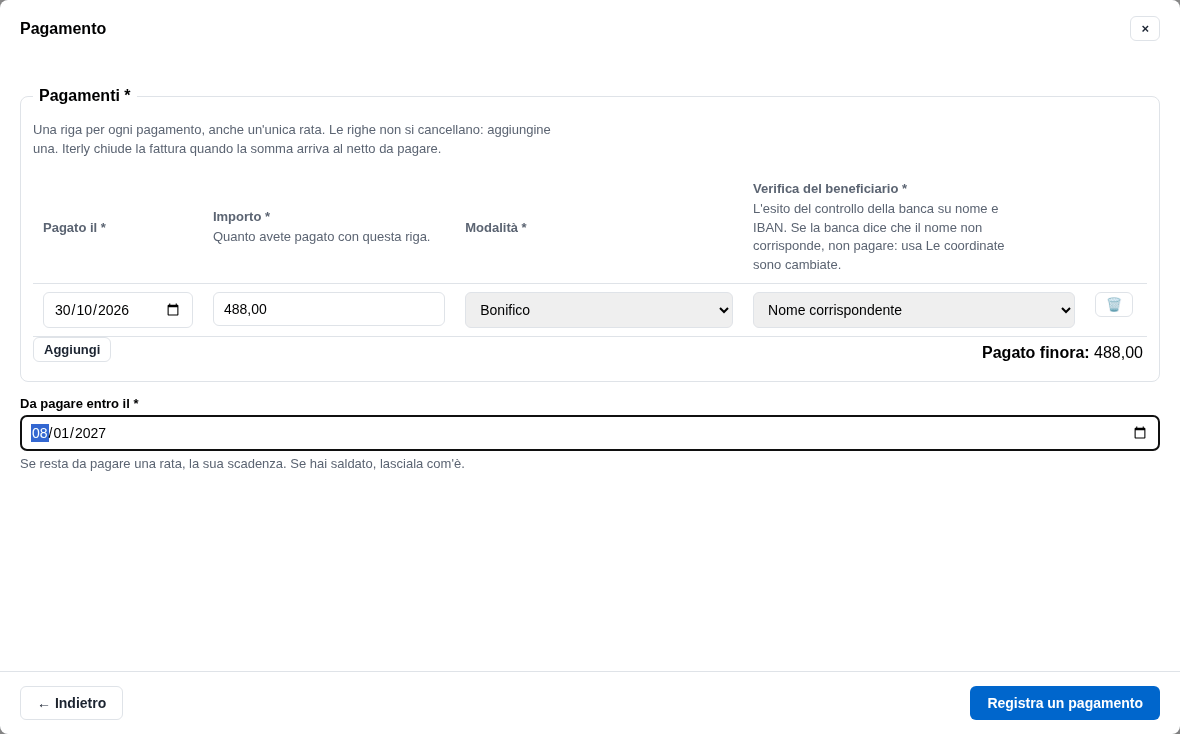
Task: Open calendar picker in Pagato il field
Action: tap(173, 310)
